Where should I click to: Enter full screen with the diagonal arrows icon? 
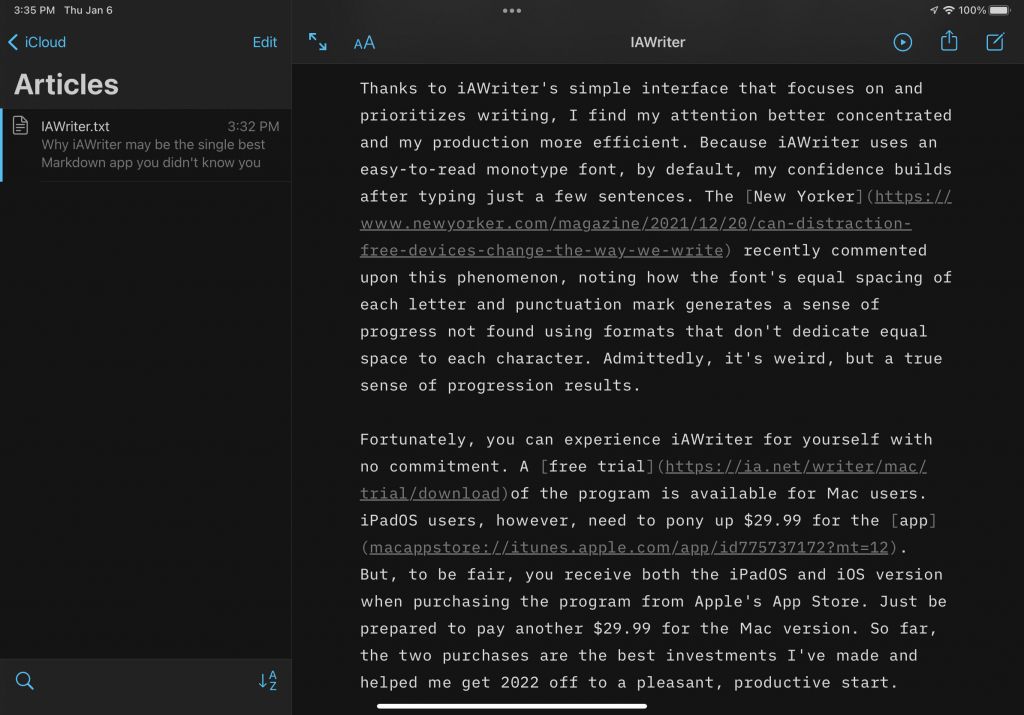(x=318, y=42)
